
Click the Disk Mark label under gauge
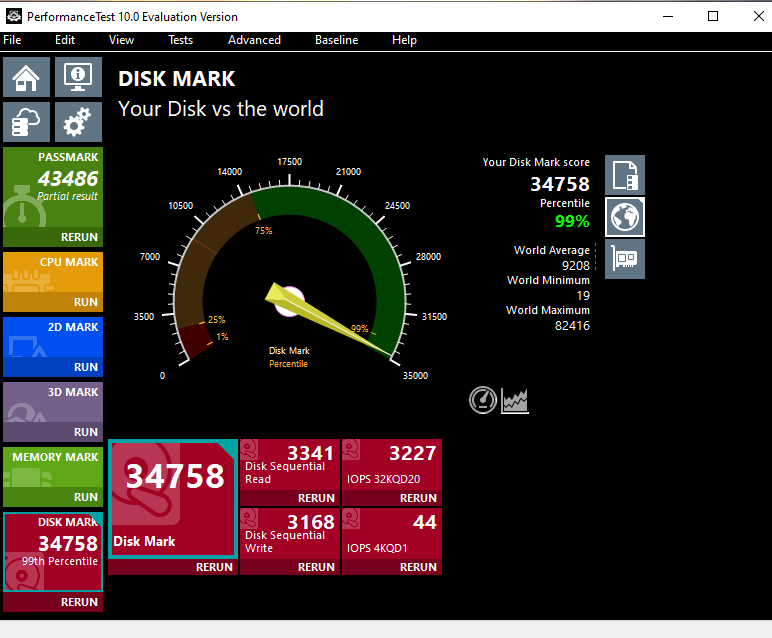tap(289, 351)
